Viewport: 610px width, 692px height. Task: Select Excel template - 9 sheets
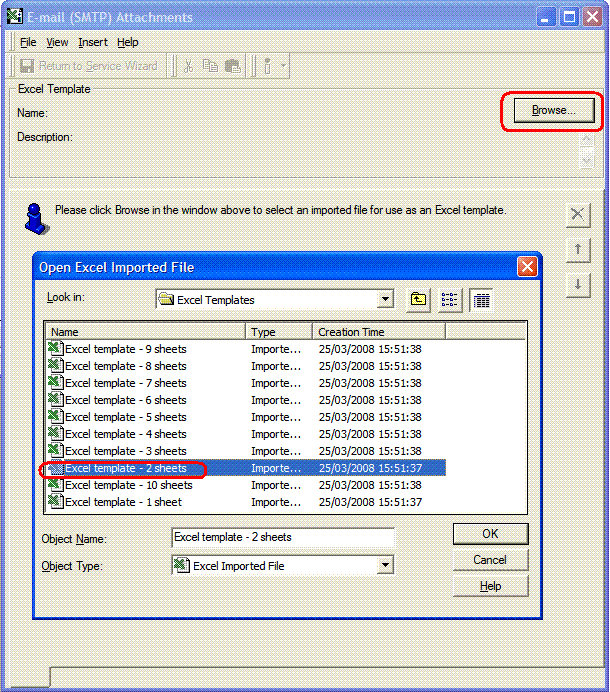click(x=126, y=349)
